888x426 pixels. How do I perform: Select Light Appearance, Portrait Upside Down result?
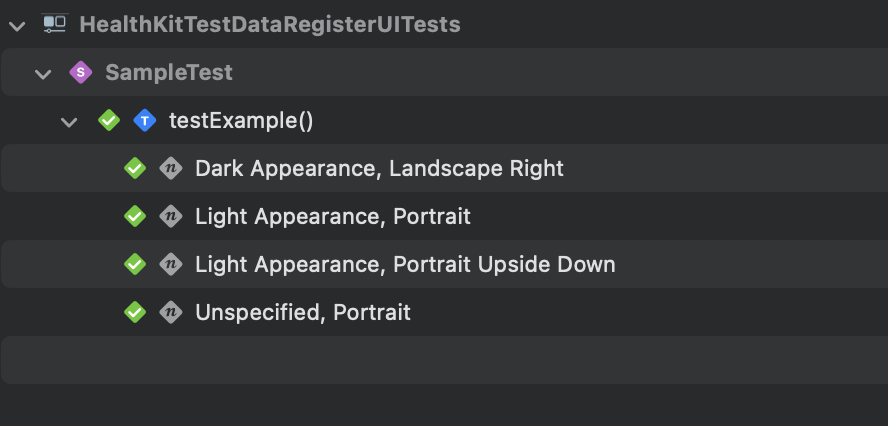pos(405,264)
